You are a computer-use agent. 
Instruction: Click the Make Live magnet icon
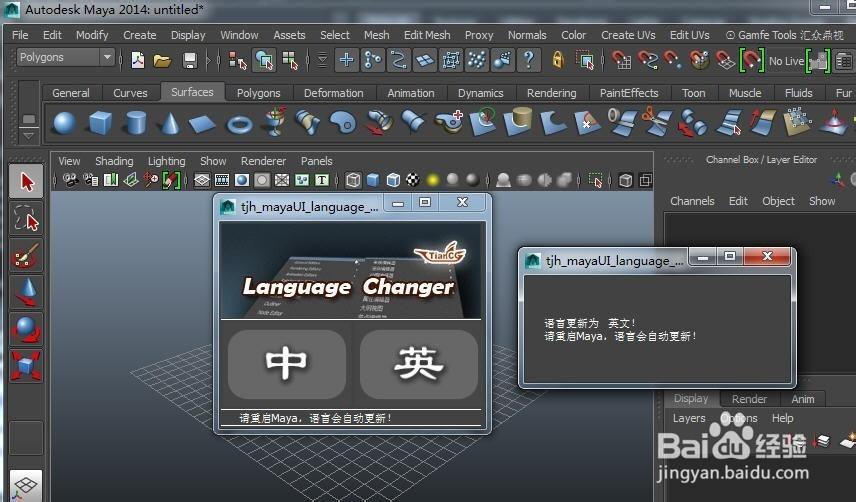click(751, 60)
